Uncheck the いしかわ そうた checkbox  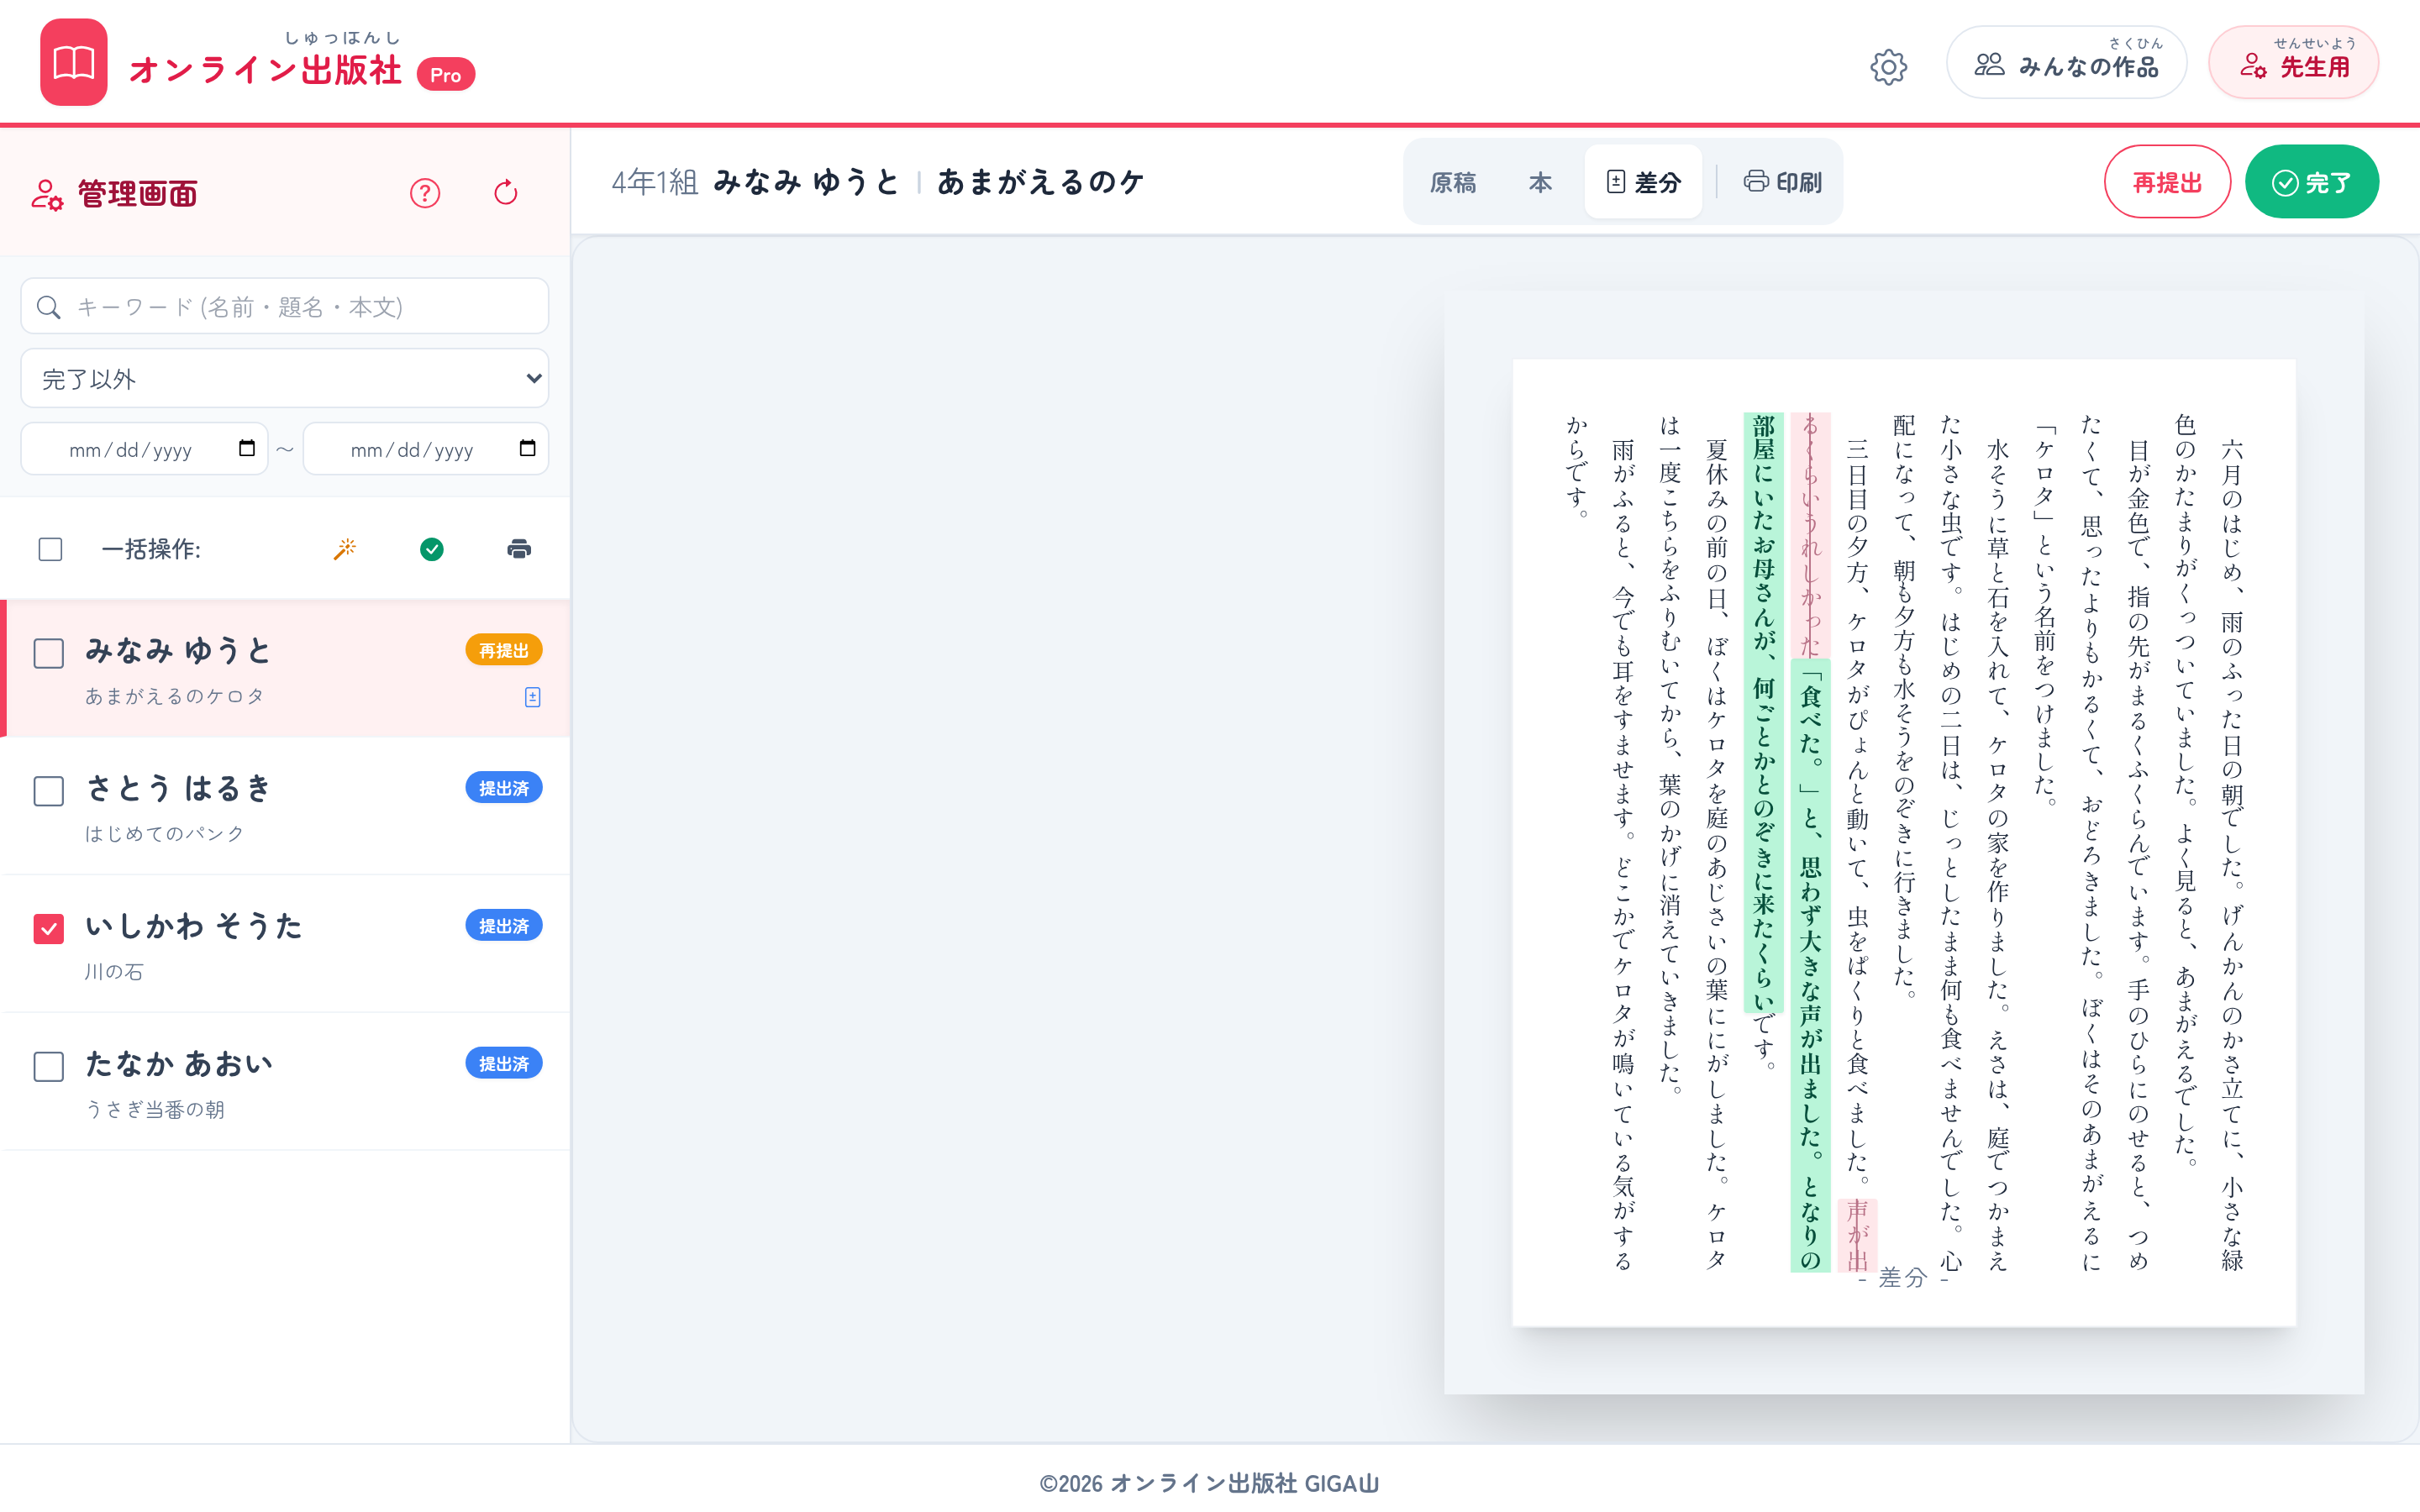click(x=49, y=929)
